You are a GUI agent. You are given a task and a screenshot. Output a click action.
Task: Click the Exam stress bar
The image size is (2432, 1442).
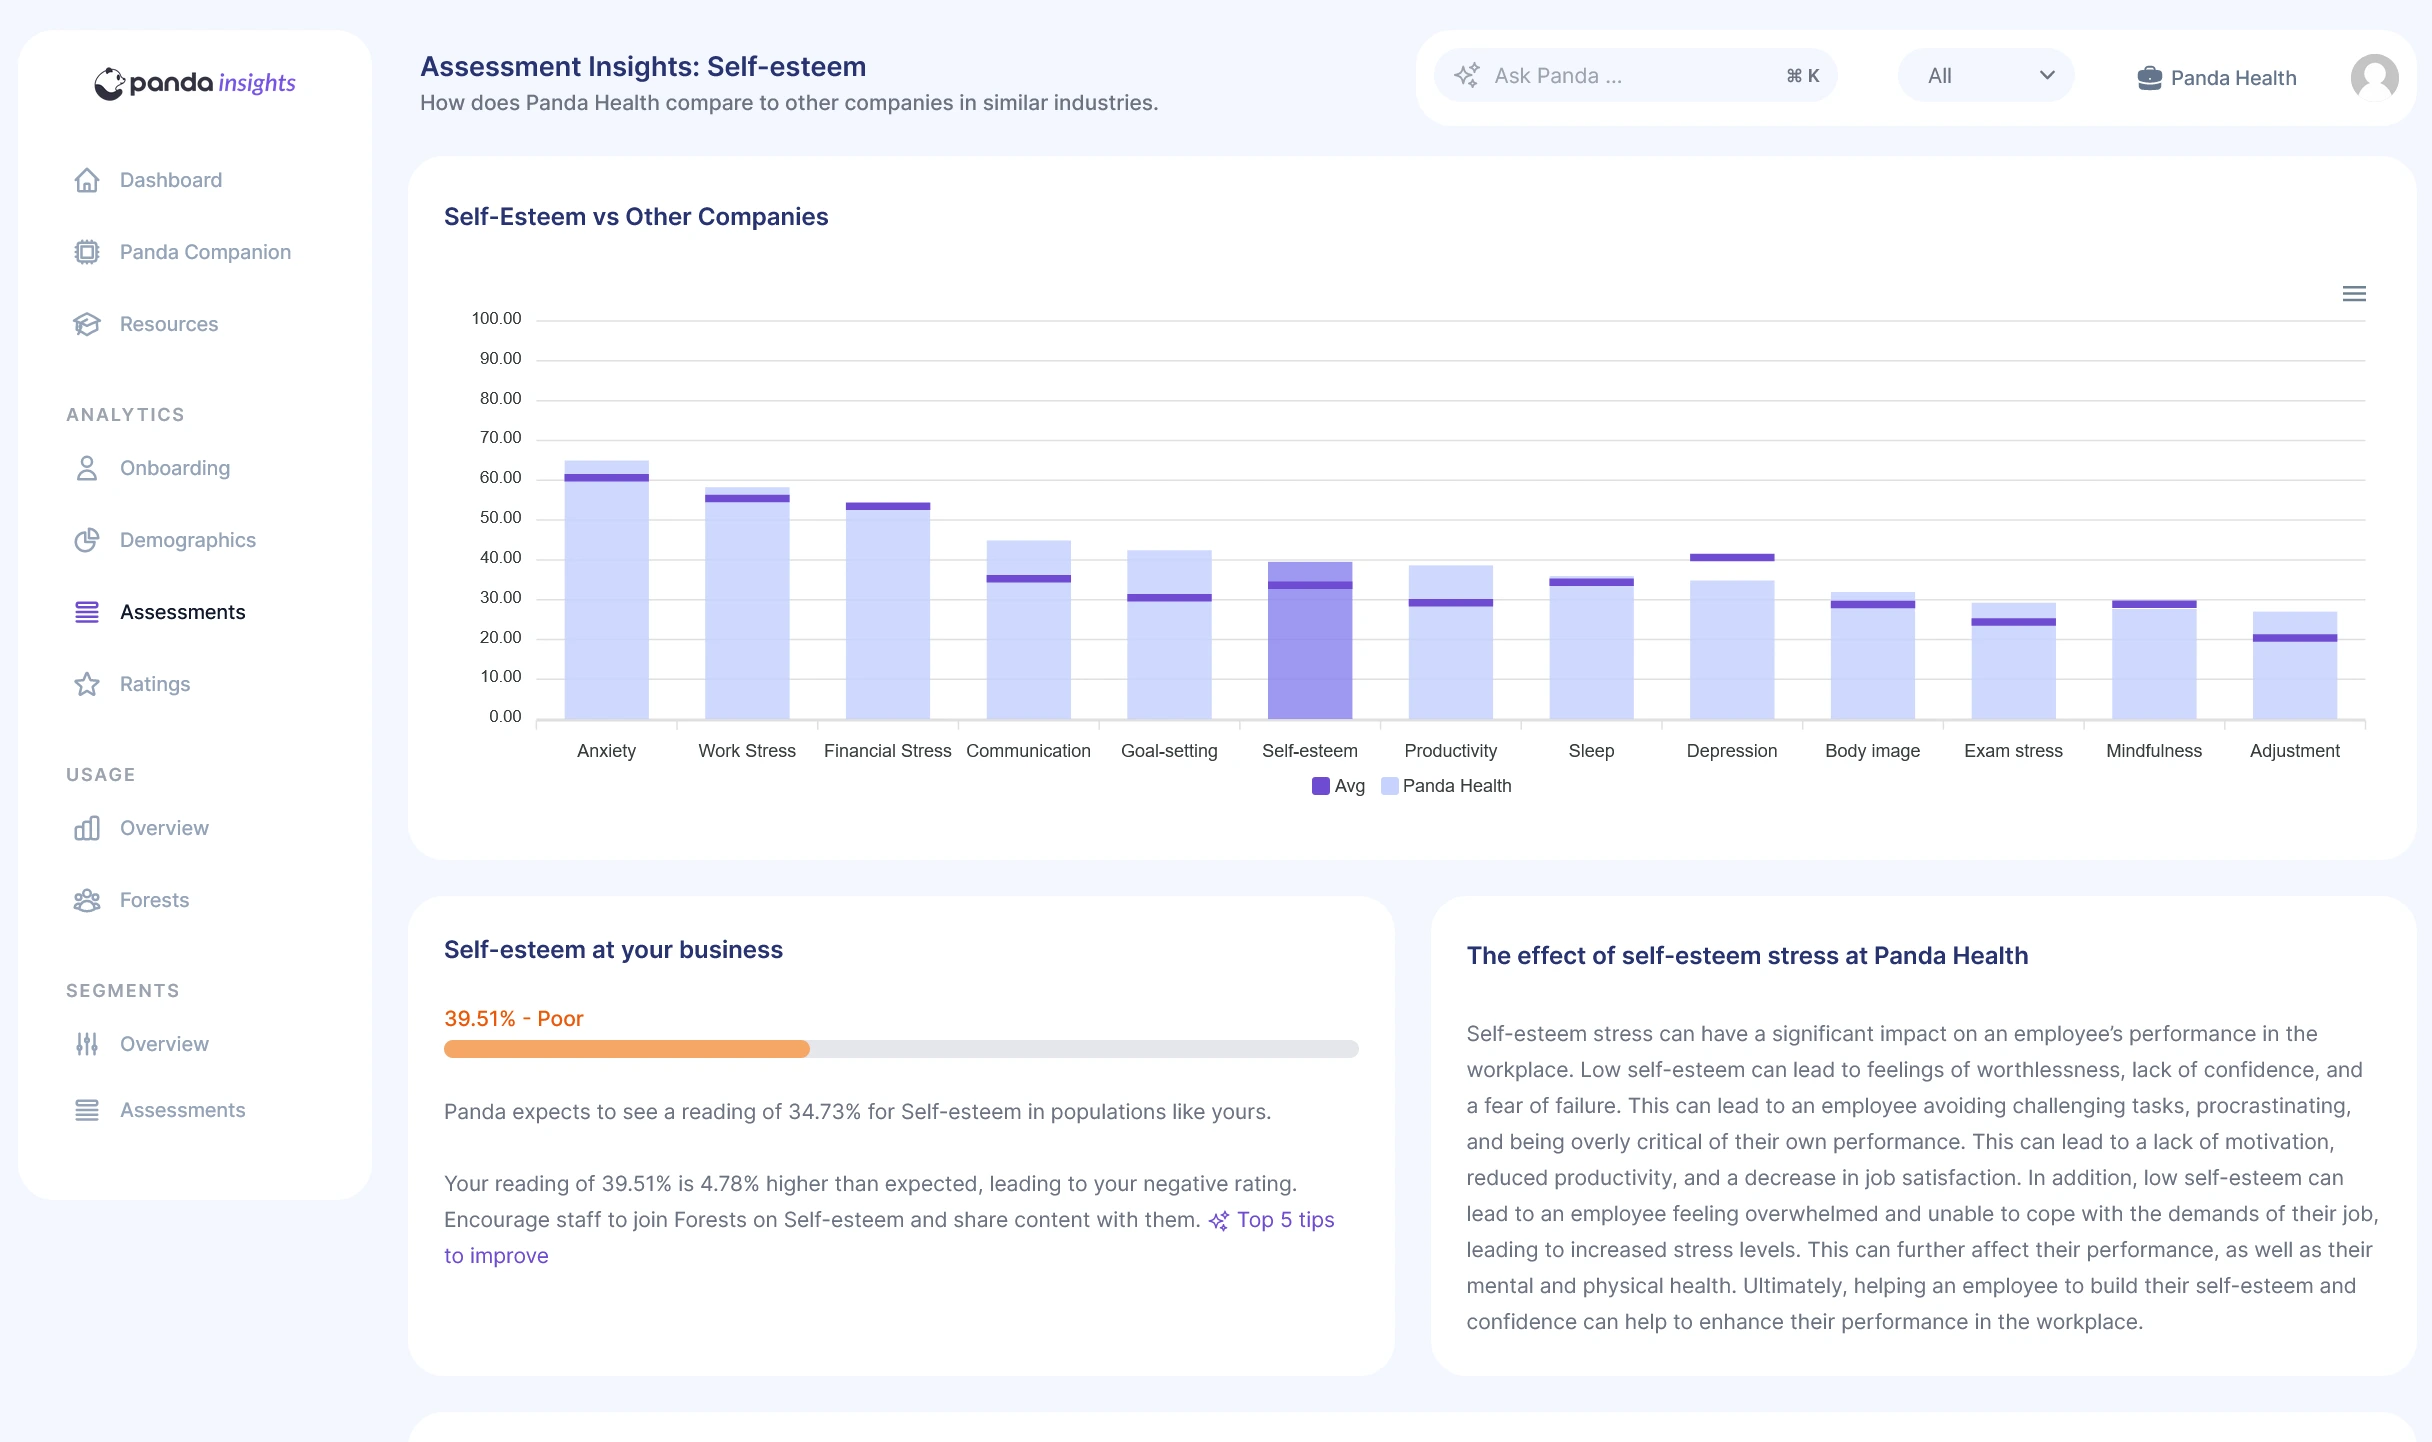(2013, 661)
